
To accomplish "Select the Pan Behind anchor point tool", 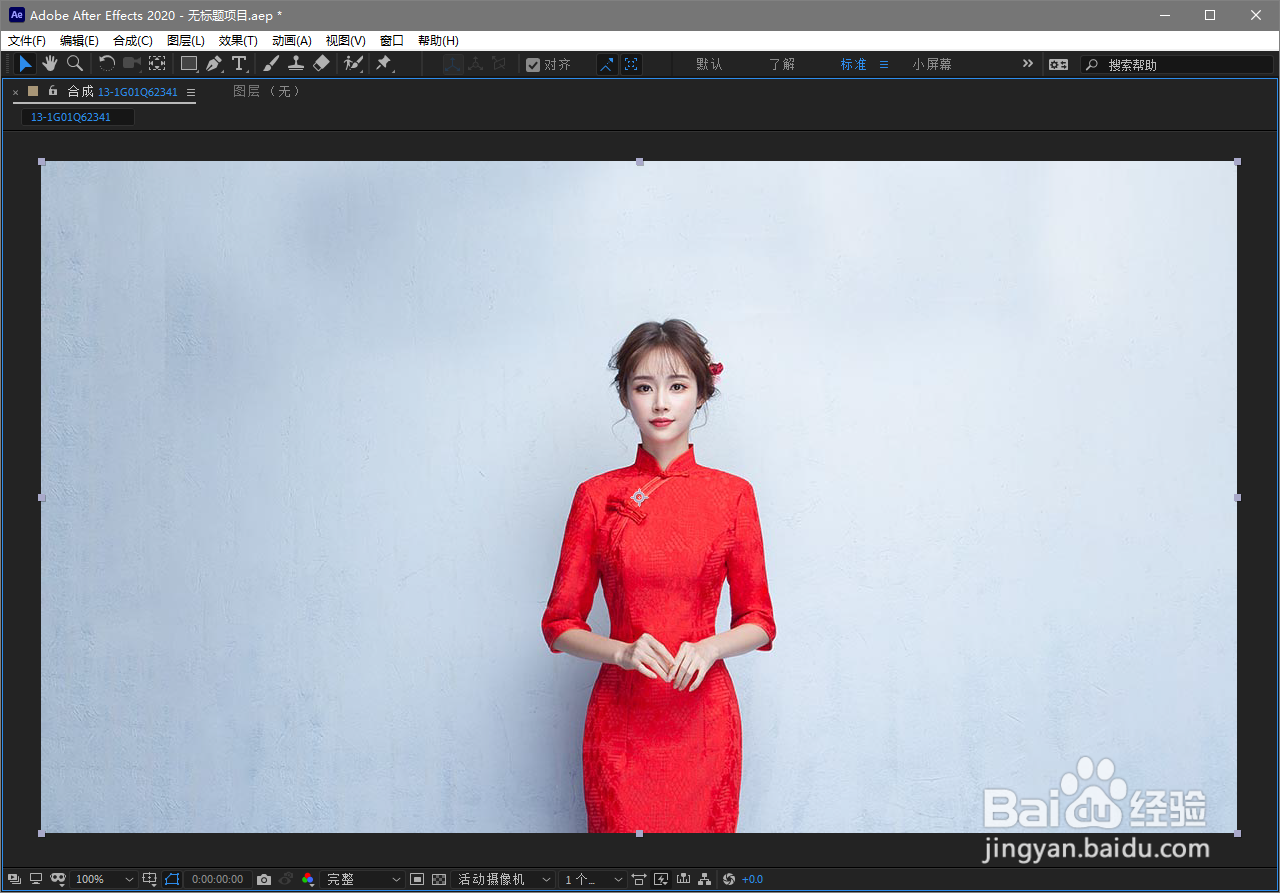I will click(157, 64).
